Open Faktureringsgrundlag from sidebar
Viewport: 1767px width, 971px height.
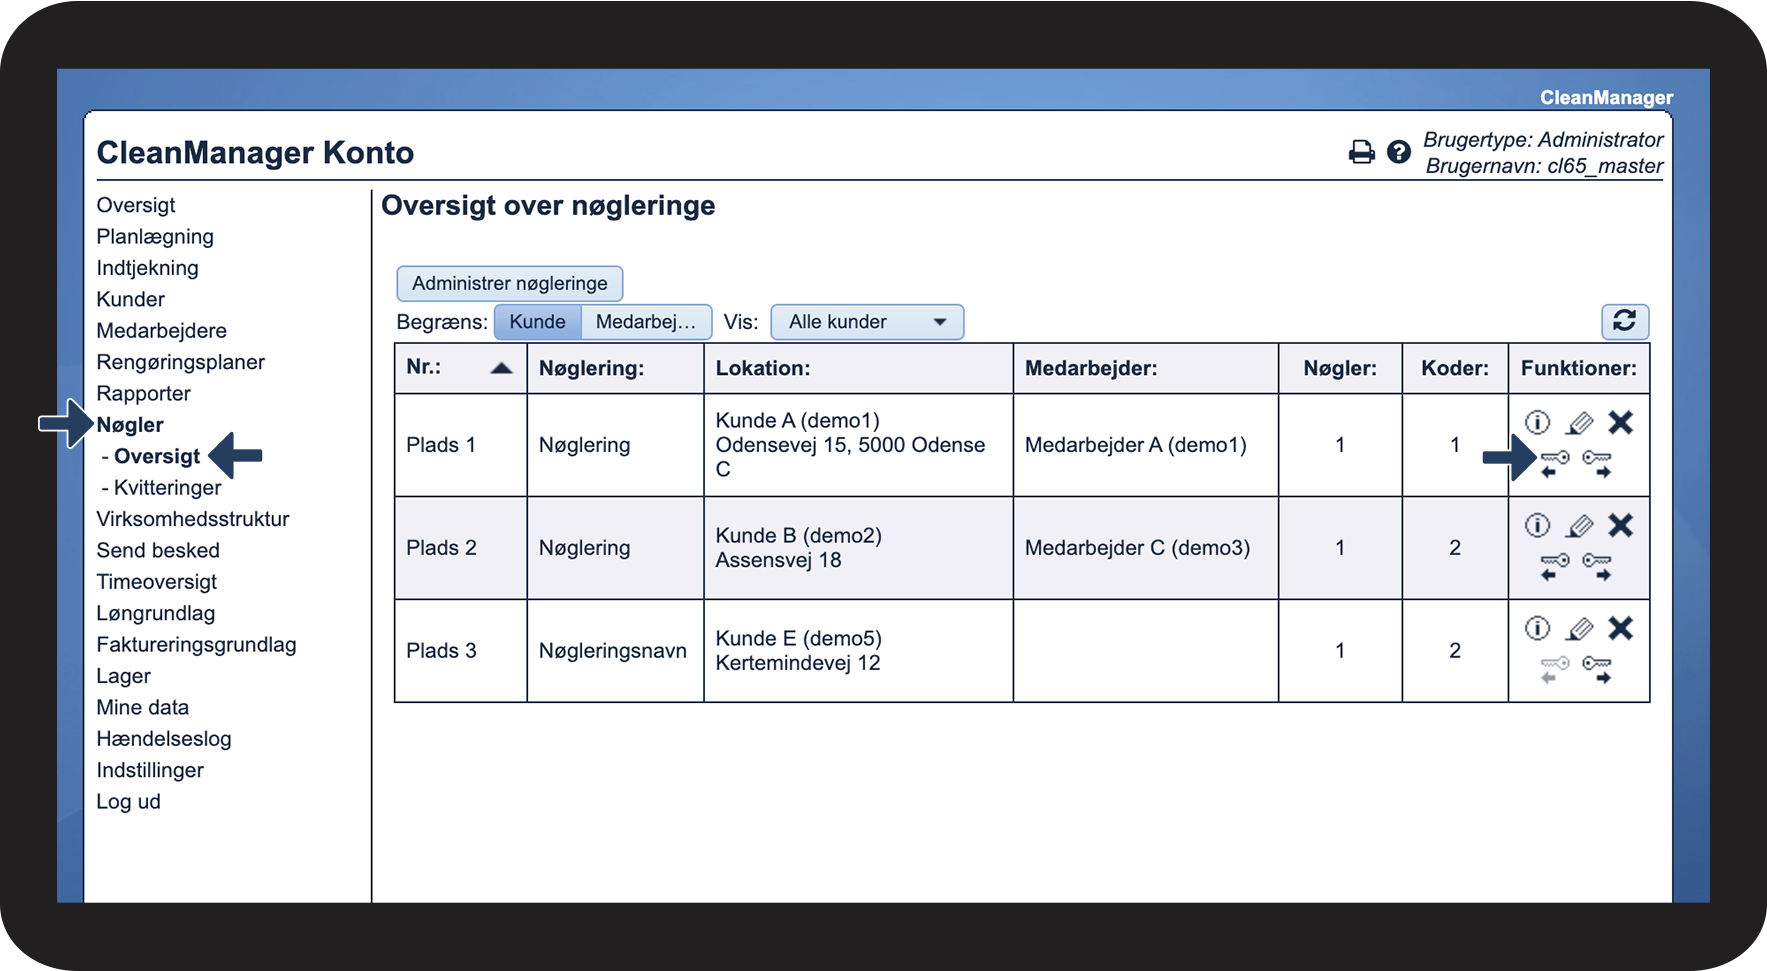tap(196, 645)
